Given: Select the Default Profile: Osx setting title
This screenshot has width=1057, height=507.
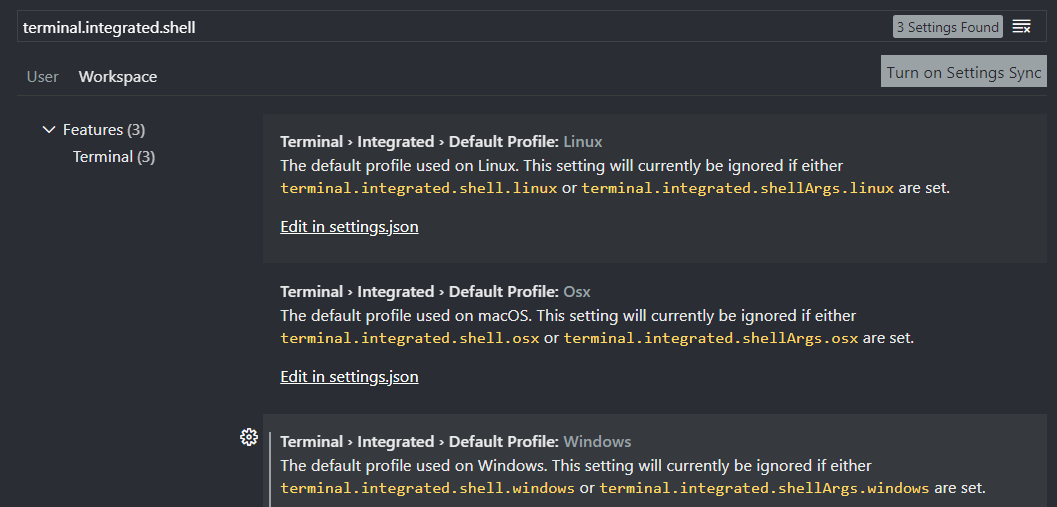Looking at the screenshot, I should (435, 292).
